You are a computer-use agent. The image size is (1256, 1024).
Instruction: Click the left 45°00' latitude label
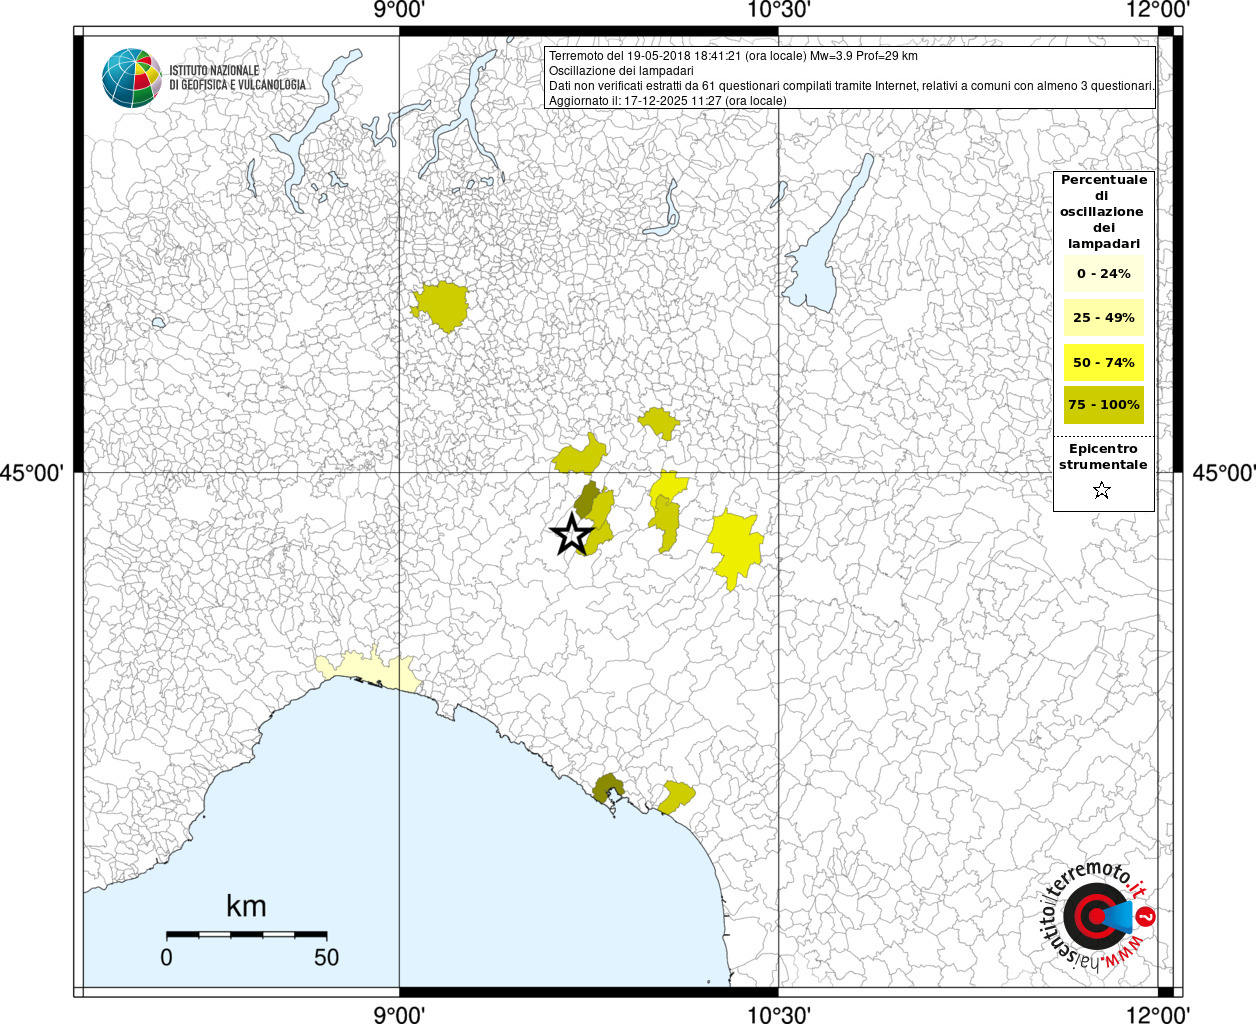click(x=32, y=472)
